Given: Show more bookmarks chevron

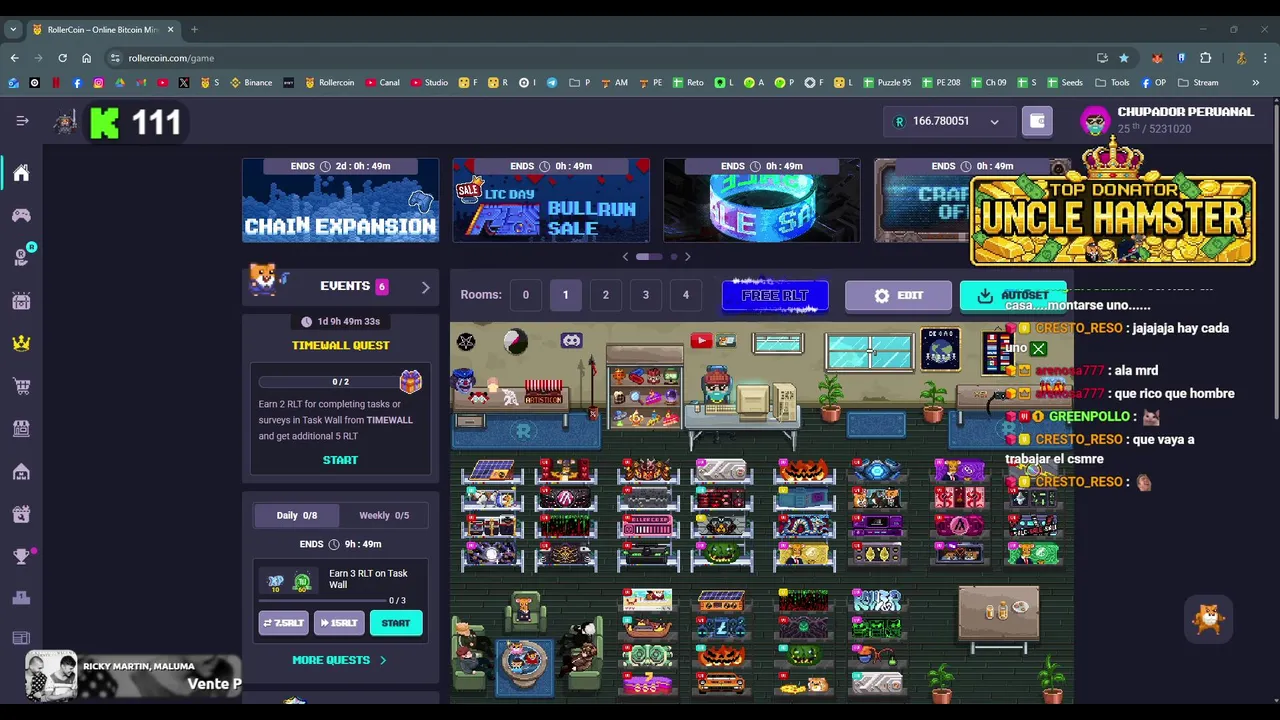Looking at the screenshot, I should coord(1255,82).
